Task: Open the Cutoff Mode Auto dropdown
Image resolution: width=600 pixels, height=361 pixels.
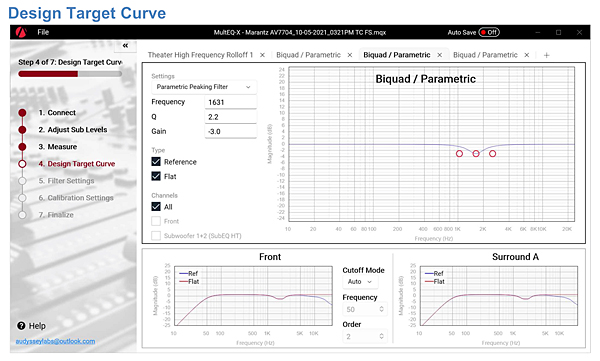Action: tap(360, 282)
